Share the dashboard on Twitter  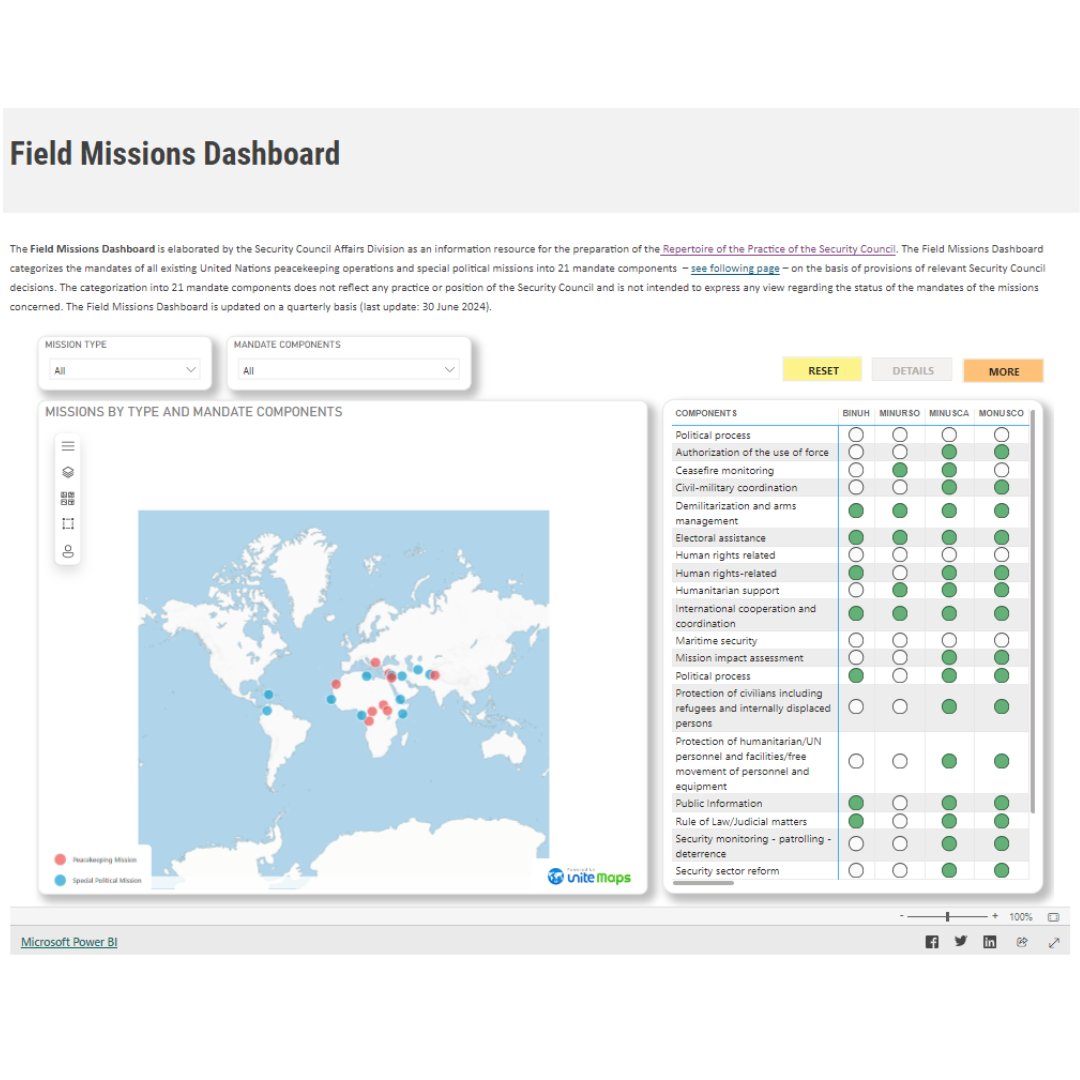(x=960, y=941)
